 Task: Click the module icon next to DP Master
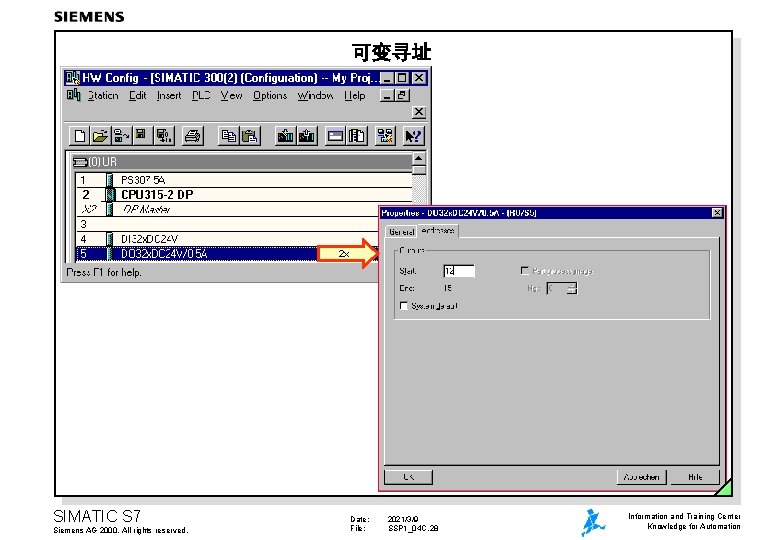(x=109, y=209)
